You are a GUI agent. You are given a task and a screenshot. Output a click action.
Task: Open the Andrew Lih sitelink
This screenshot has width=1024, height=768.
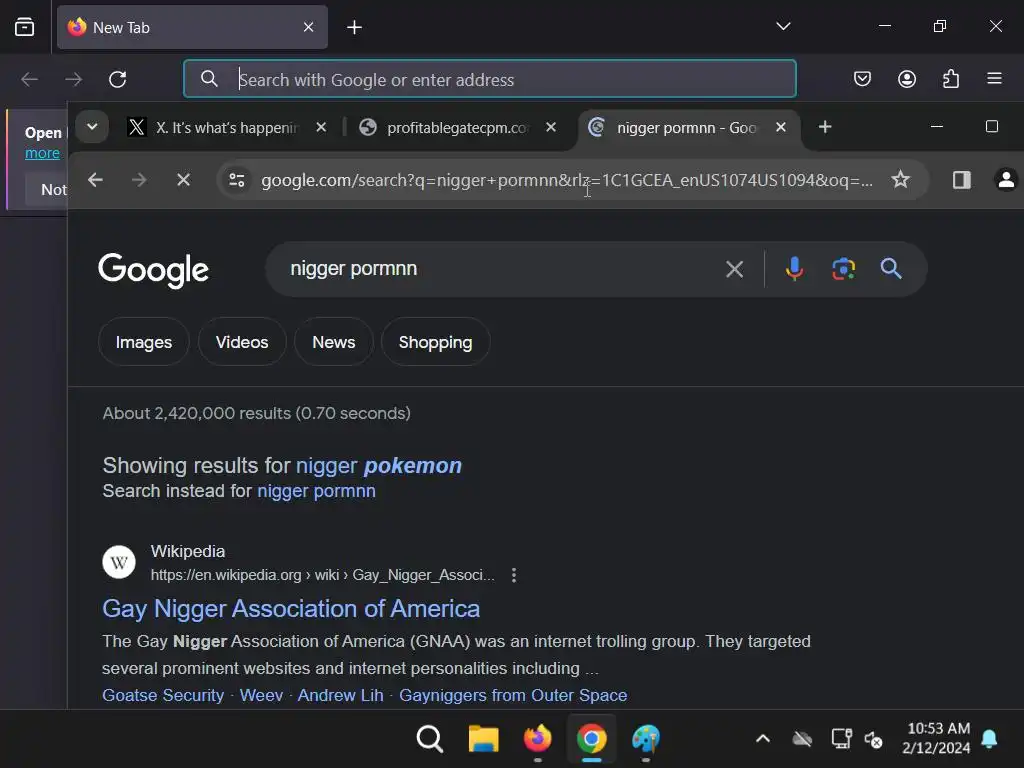(x=340, y=695)
